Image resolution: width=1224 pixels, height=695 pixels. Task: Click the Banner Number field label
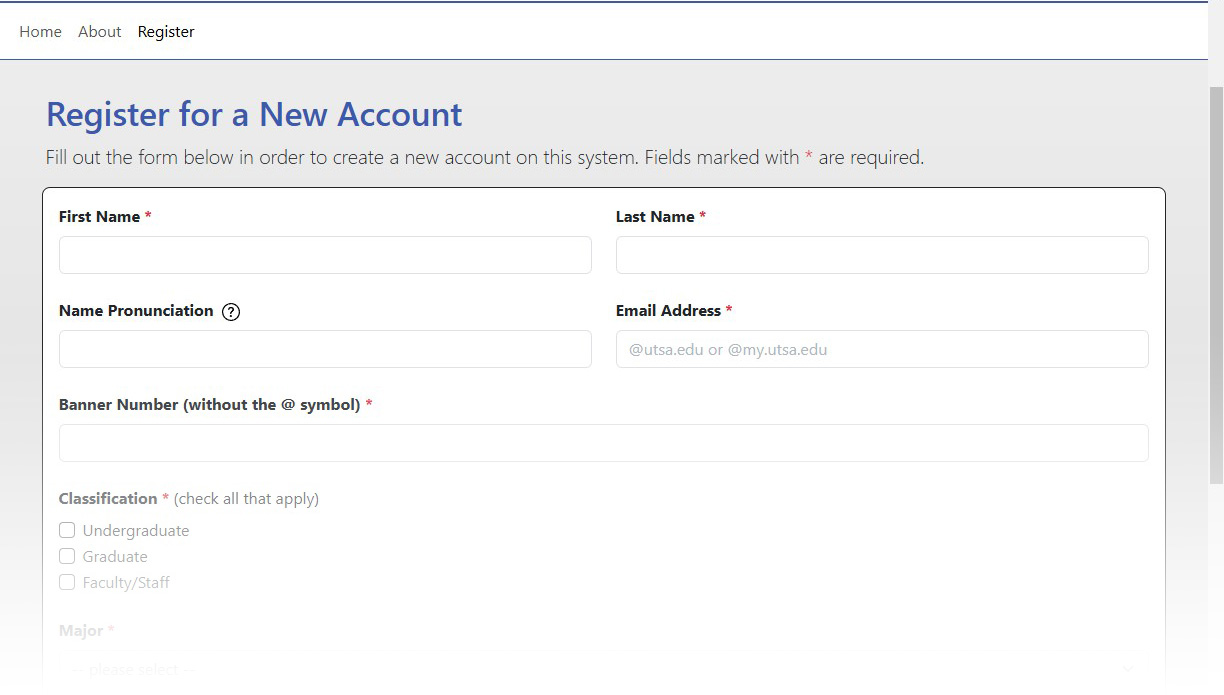209,405
